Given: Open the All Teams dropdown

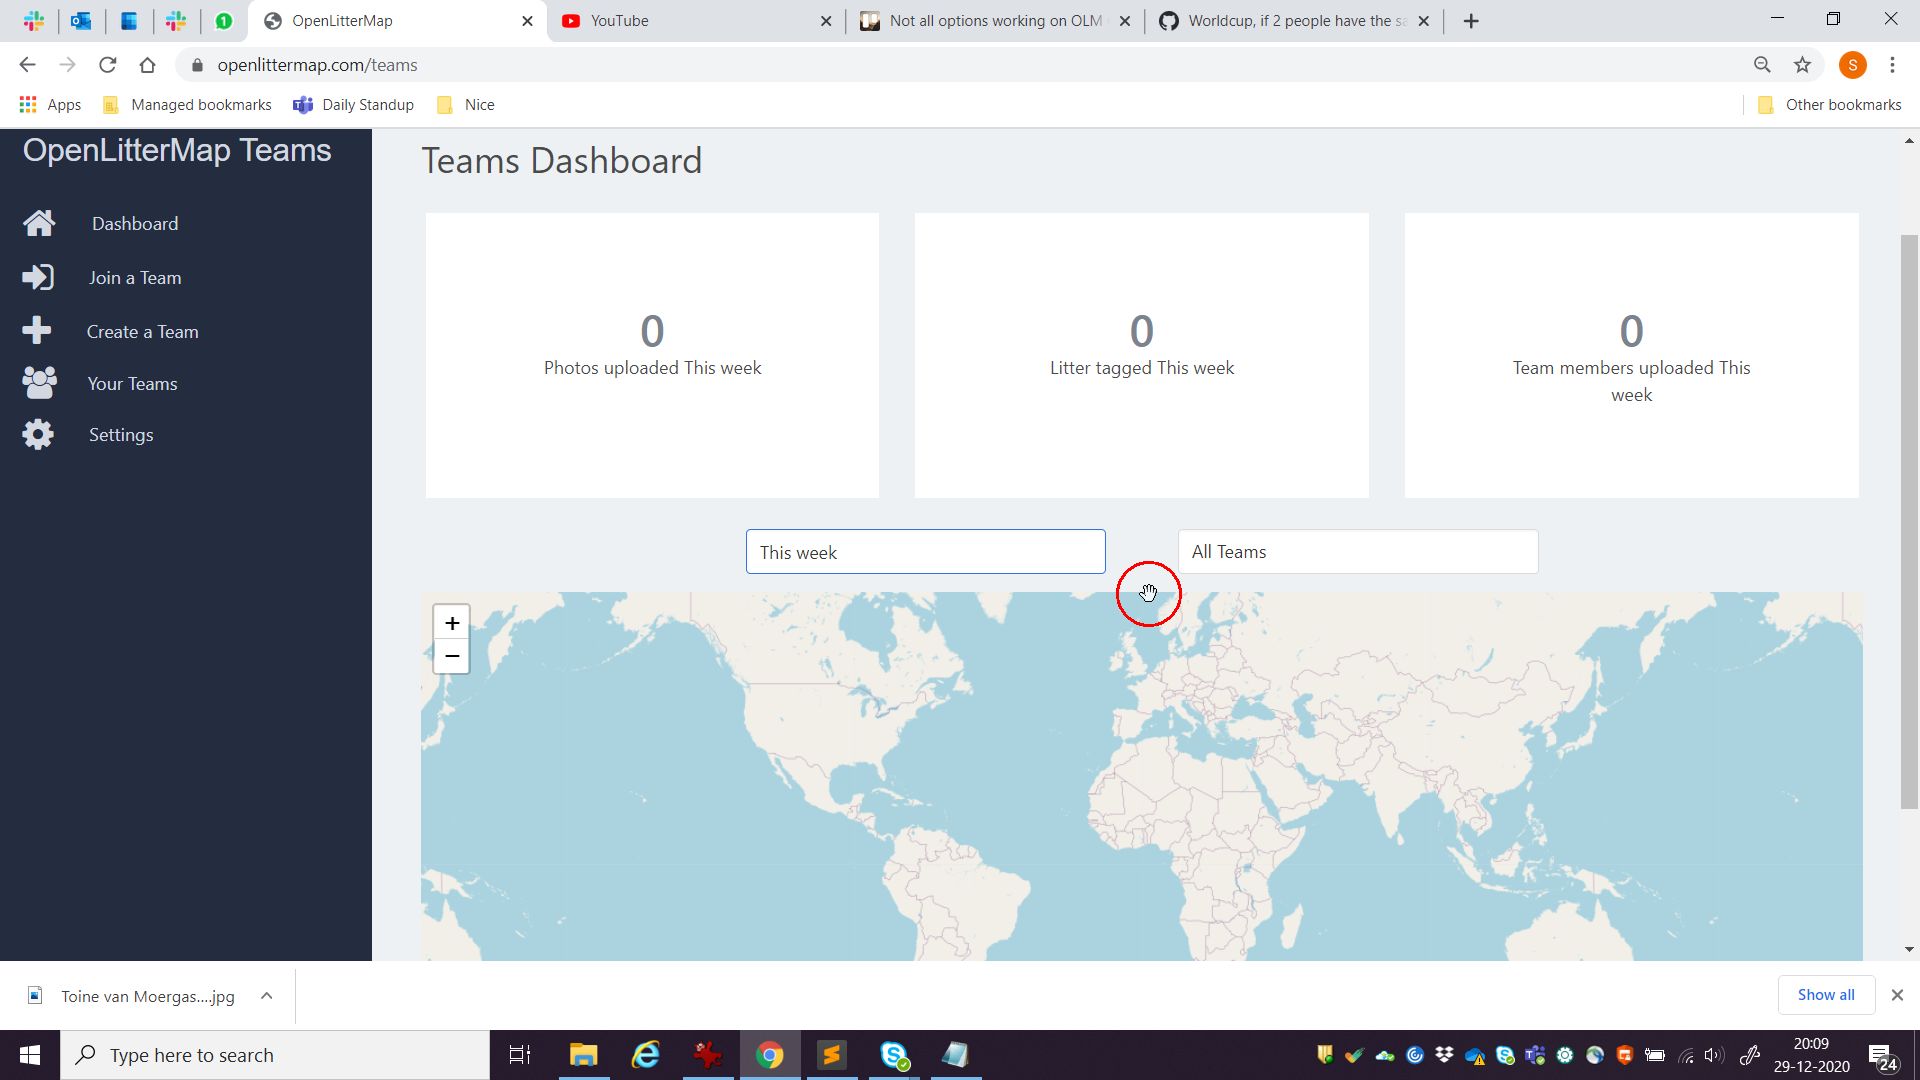Looking at the screenshot, I should (x=1357, y=551).
